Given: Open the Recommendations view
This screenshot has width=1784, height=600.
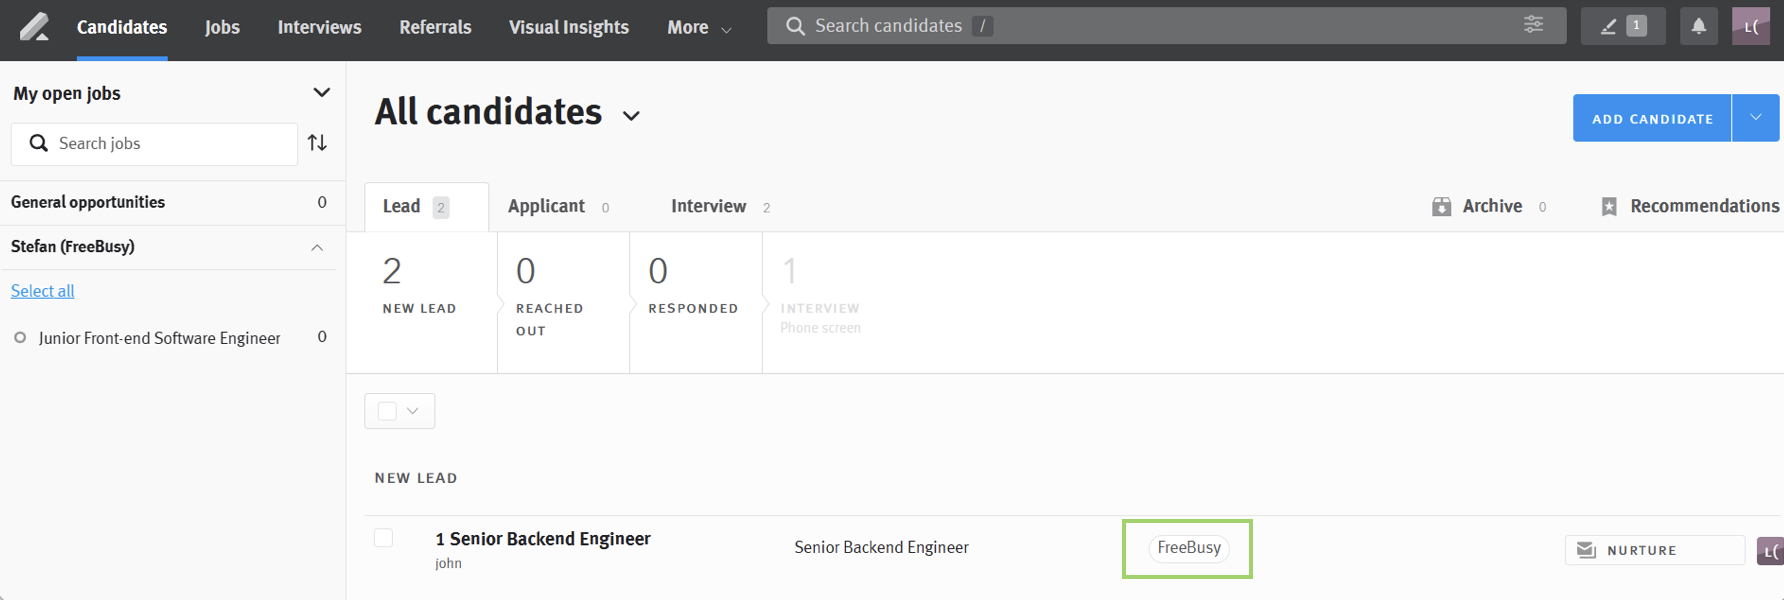Looking at the screenshot, I should [x=1690, y=206].
